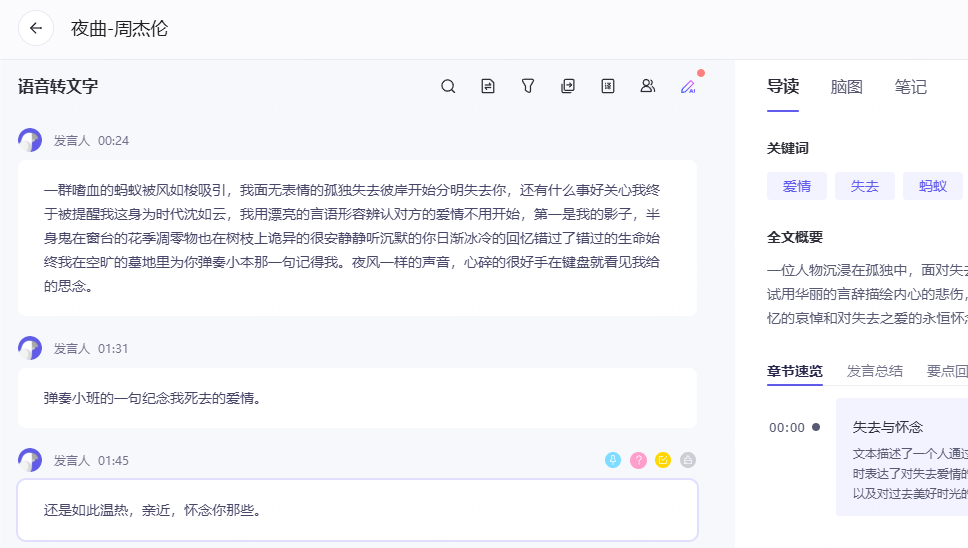968x548 pixels.
Task: Open the funnel filter icon
Action: 528,86
